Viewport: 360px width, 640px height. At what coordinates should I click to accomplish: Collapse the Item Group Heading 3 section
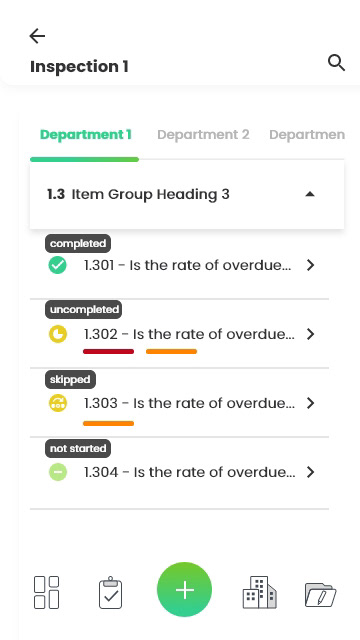tap(310, 194)
